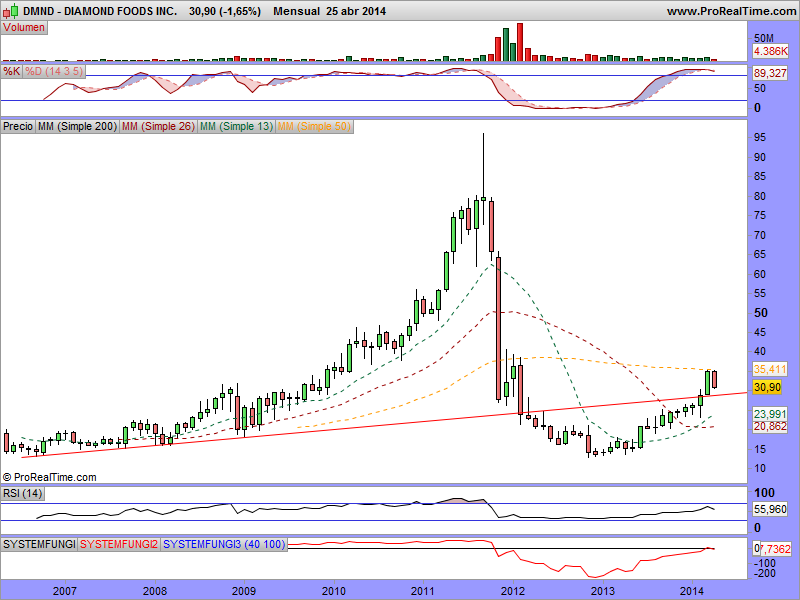This screenshot has height=600, width=800.
Task: Click the orange 35,411 moving average value
Action: pos(770,369)
